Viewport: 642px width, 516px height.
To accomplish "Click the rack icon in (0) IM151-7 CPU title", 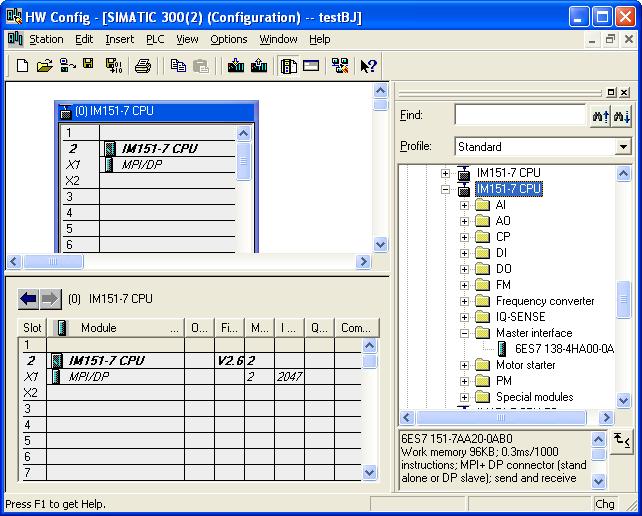I will pos(66,111).
